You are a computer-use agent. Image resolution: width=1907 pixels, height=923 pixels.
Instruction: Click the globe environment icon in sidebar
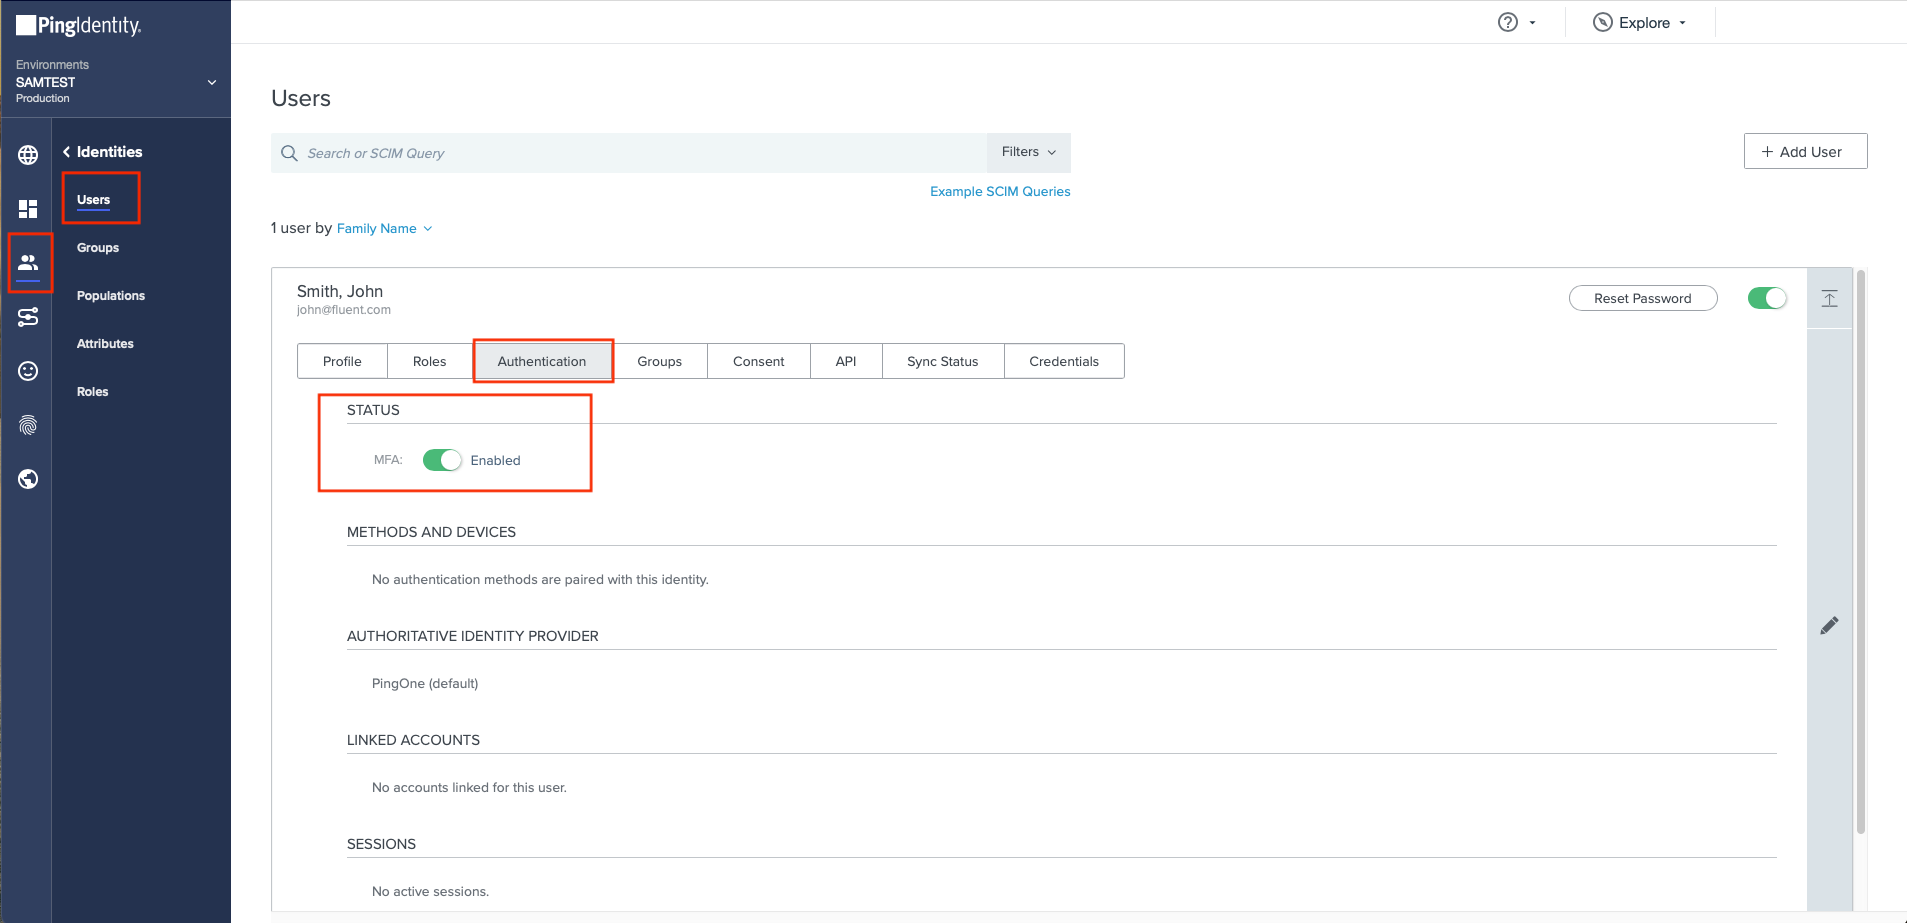pyautogui.click(x=28, y=155)
